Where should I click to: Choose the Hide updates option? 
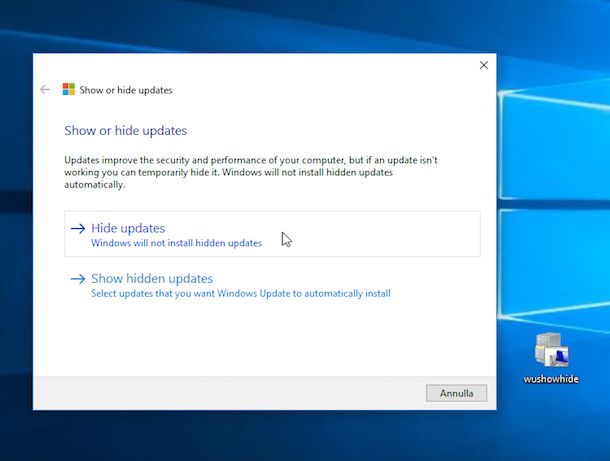coord(272,234)
